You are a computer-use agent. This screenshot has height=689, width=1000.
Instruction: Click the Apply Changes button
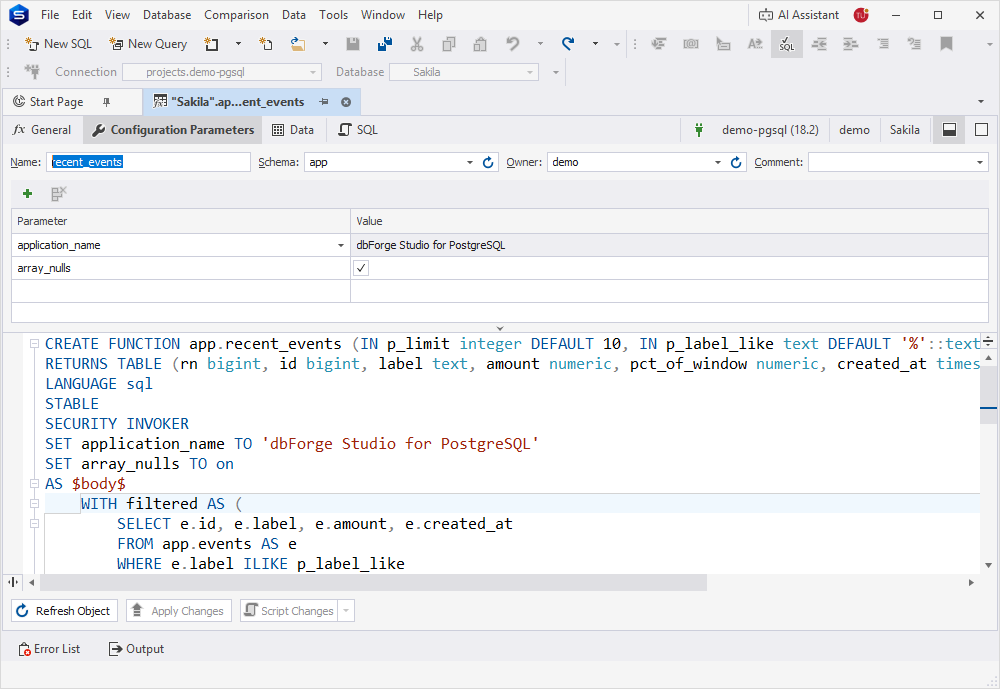click(179, 611)
